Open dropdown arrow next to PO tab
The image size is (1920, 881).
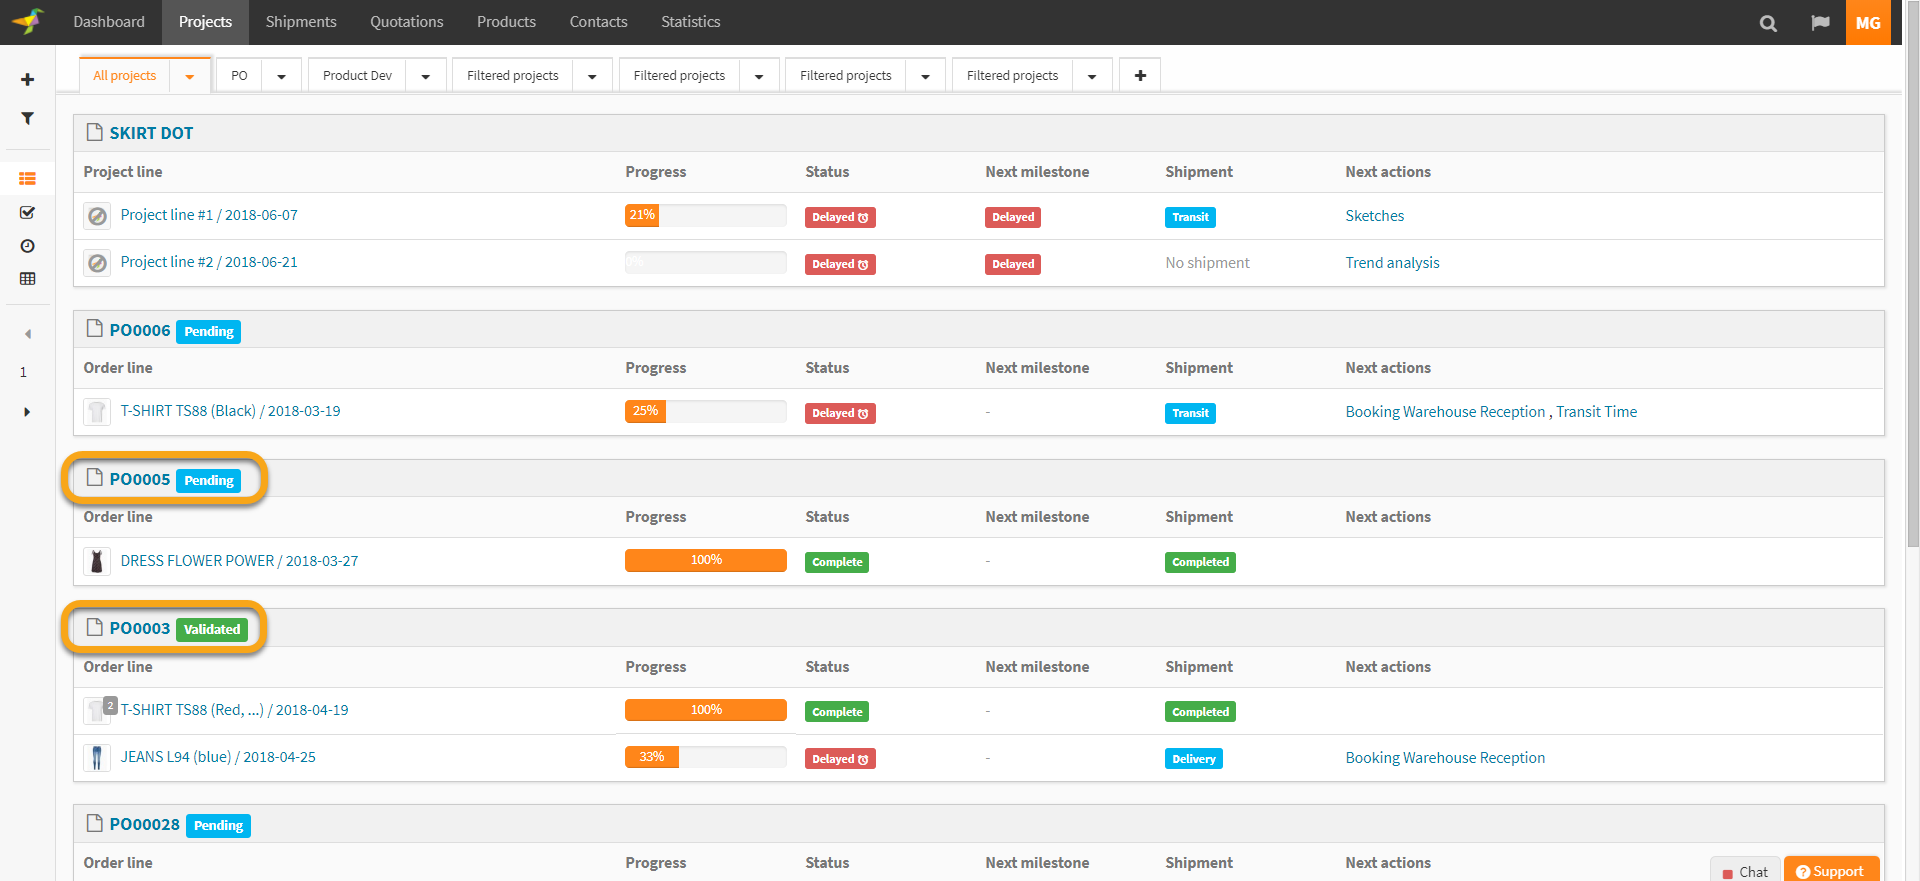click(282, 76)
